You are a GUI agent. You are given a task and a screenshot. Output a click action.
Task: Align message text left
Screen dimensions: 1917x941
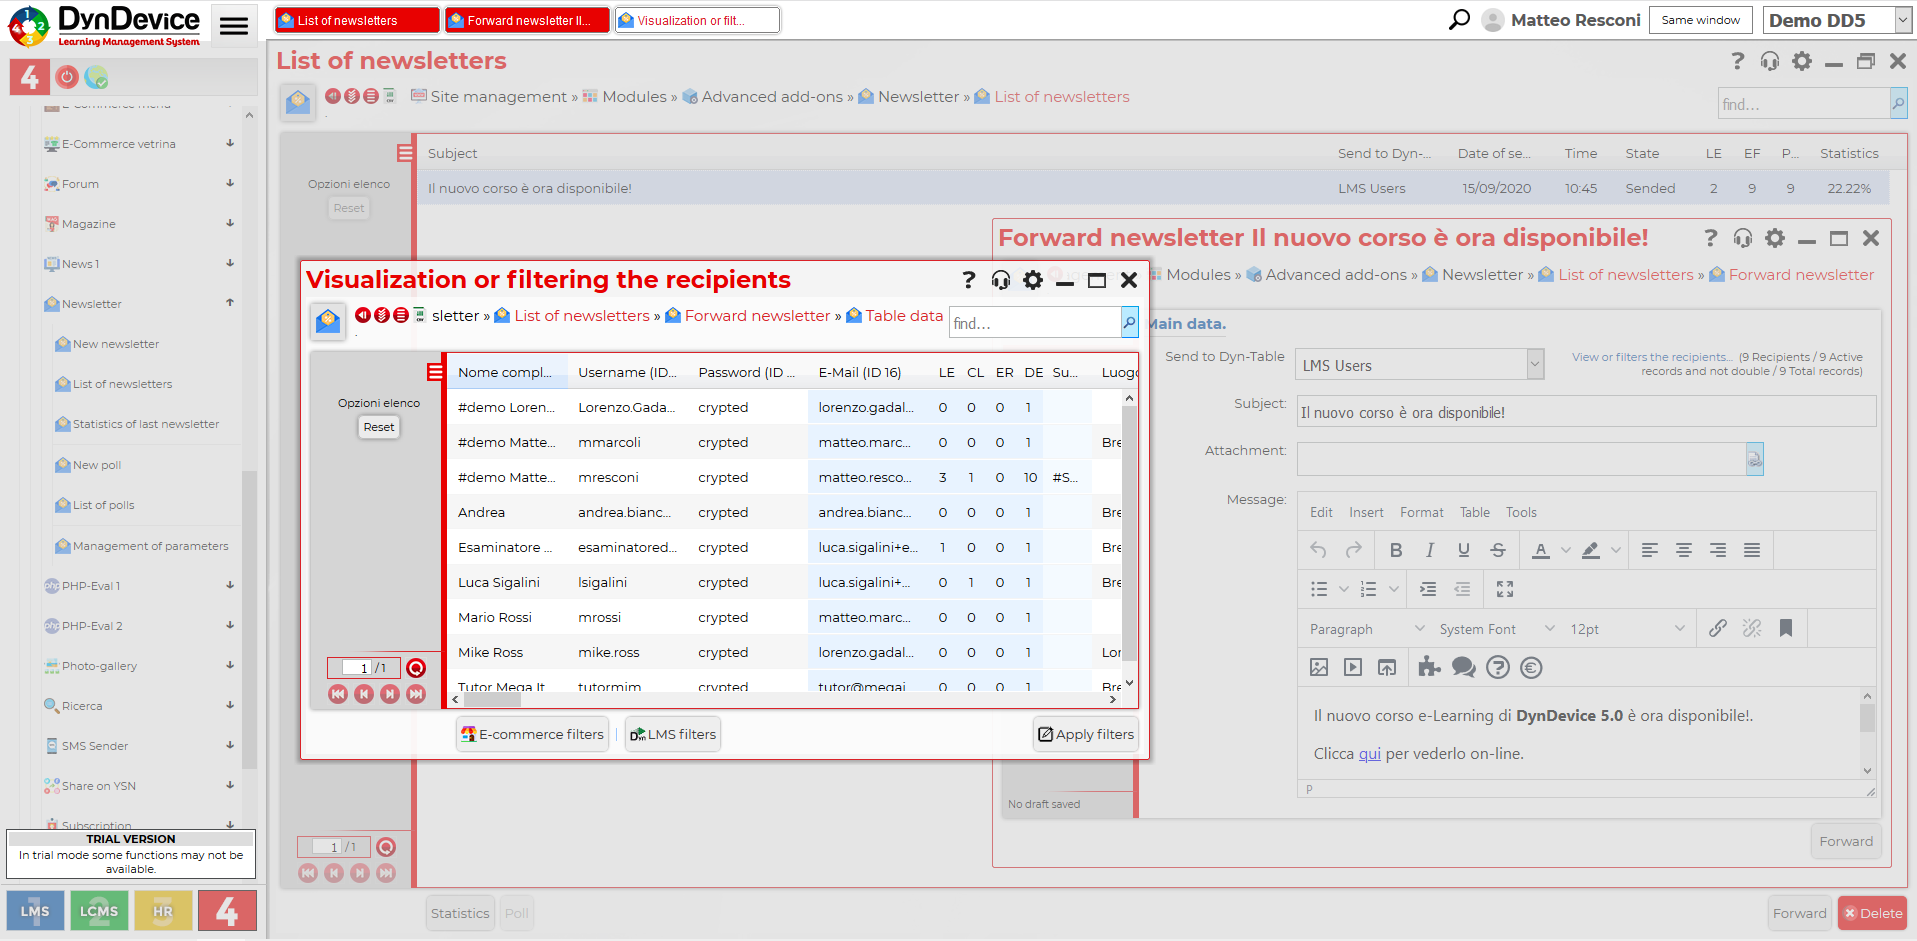click(x=1650, y=550)
